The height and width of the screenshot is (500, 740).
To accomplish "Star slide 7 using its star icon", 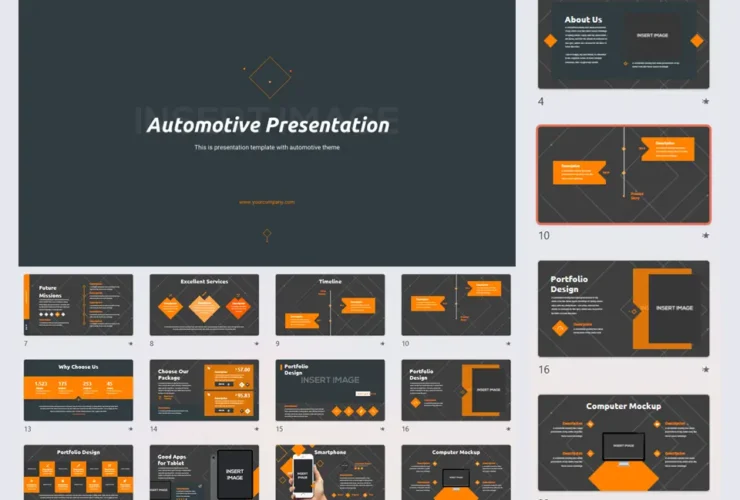I will point(131,344).
